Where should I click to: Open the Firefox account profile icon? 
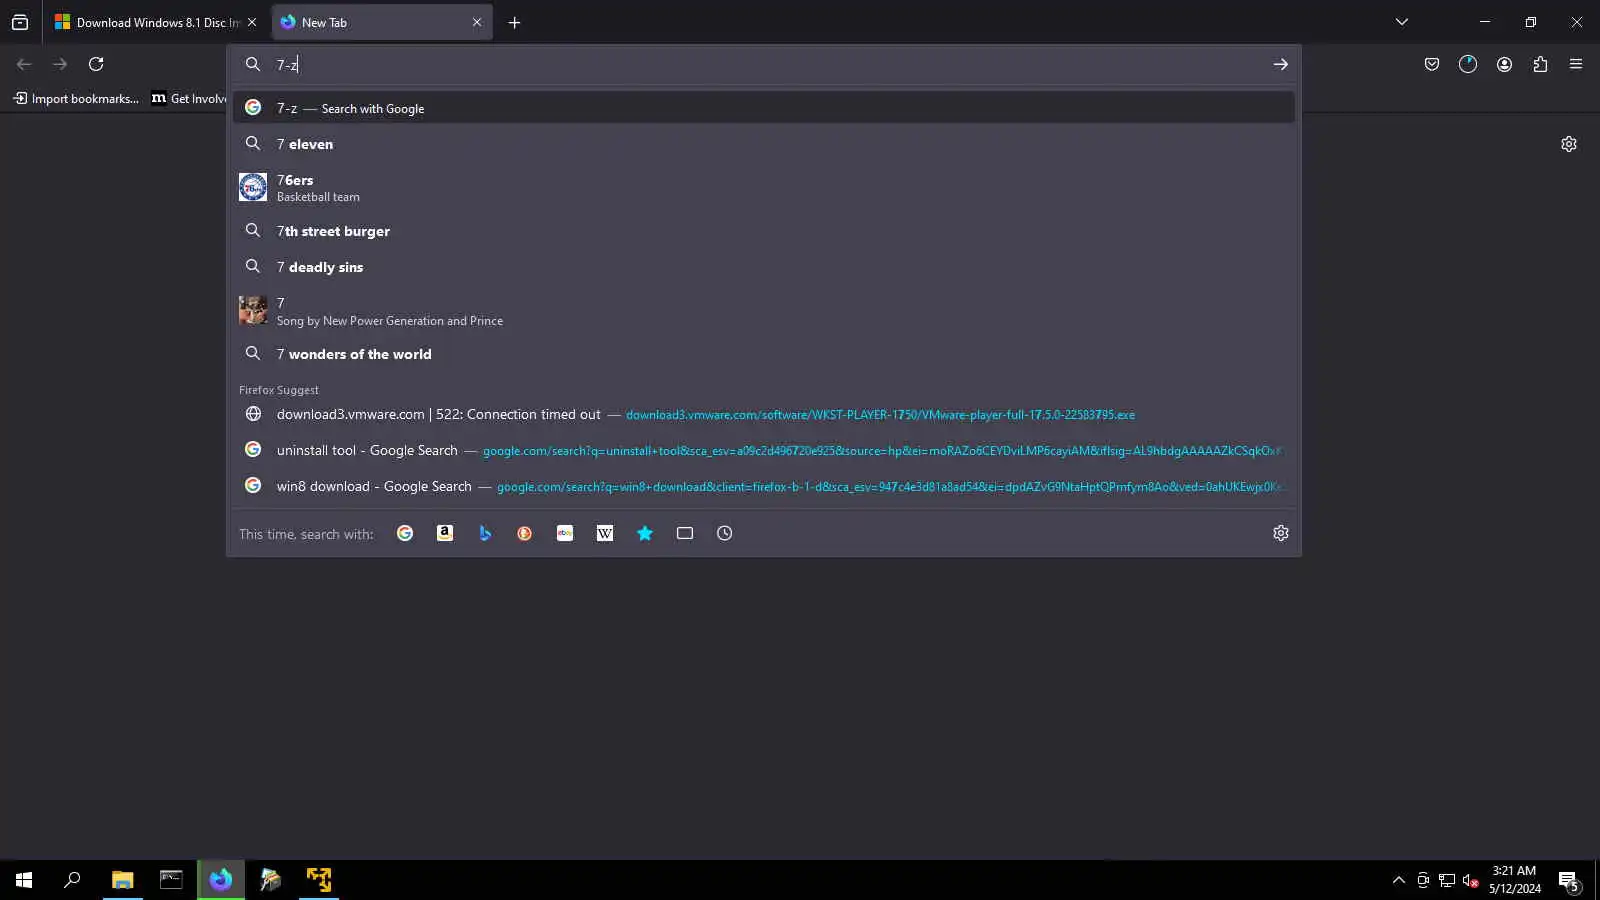coord(1504,64)
